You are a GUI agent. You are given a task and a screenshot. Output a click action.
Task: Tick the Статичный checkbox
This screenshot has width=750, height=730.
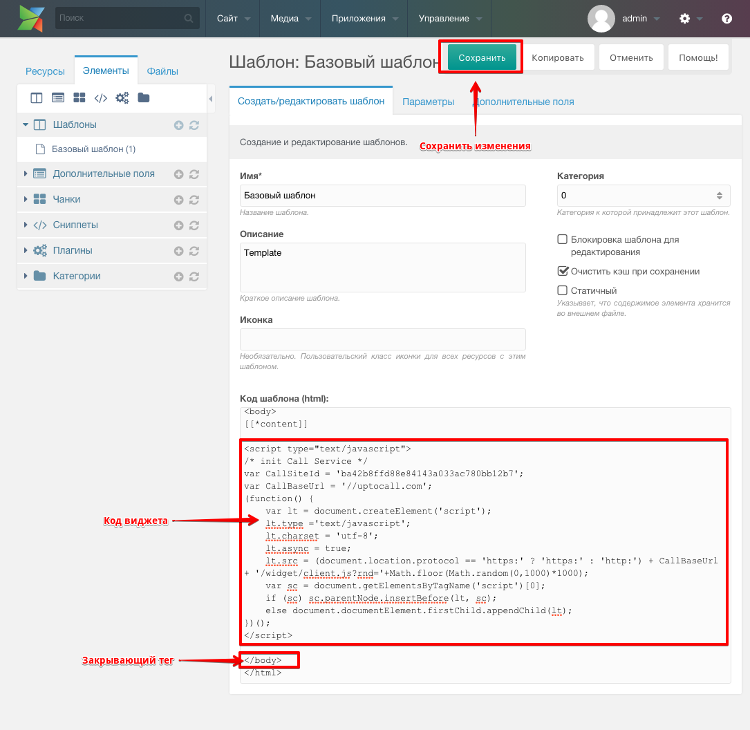point(563,290)
